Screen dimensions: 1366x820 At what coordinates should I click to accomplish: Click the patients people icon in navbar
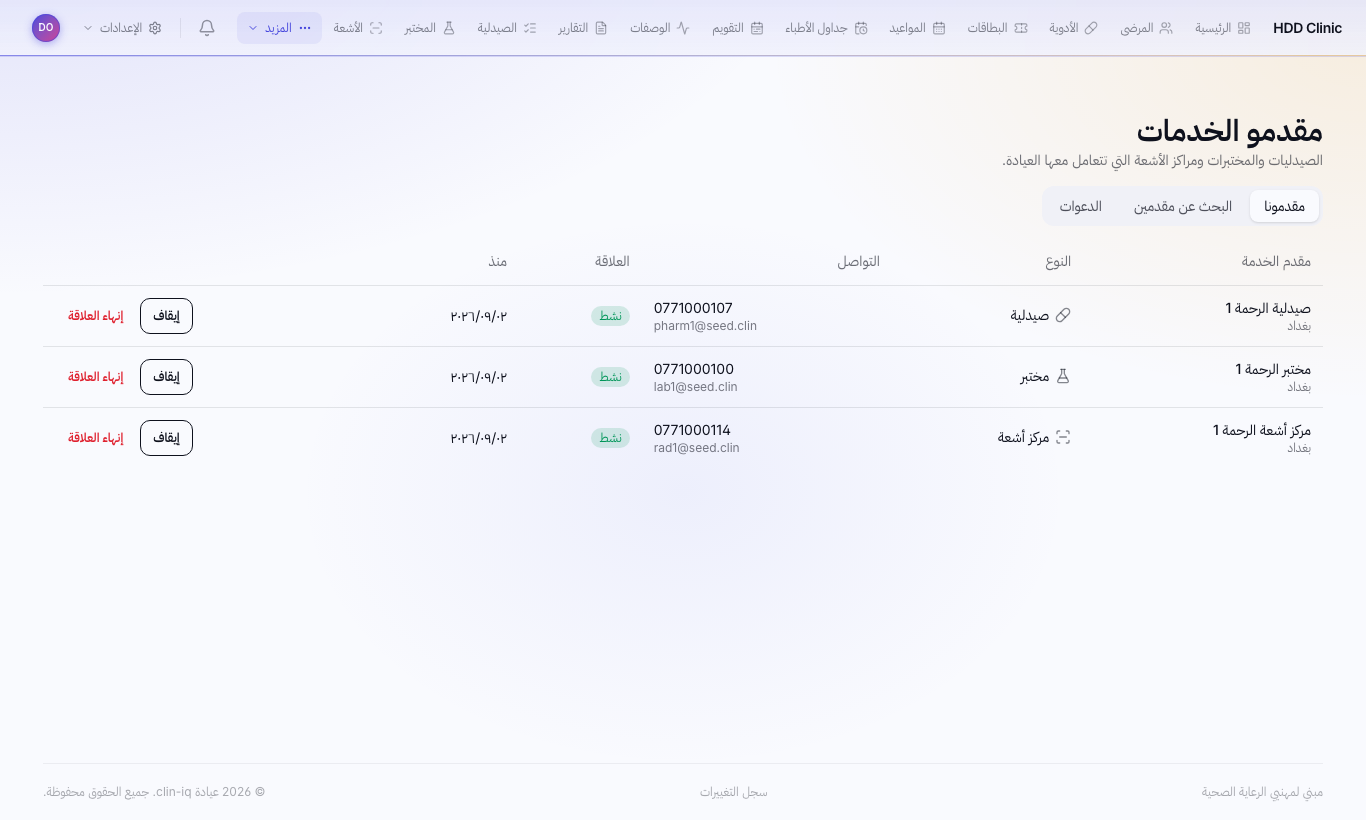tap(1166, 28)
